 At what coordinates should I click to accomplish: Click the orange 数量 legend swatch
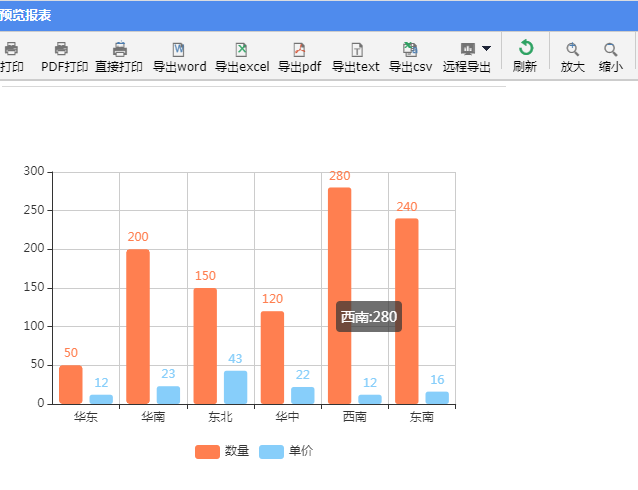(207, 451)
